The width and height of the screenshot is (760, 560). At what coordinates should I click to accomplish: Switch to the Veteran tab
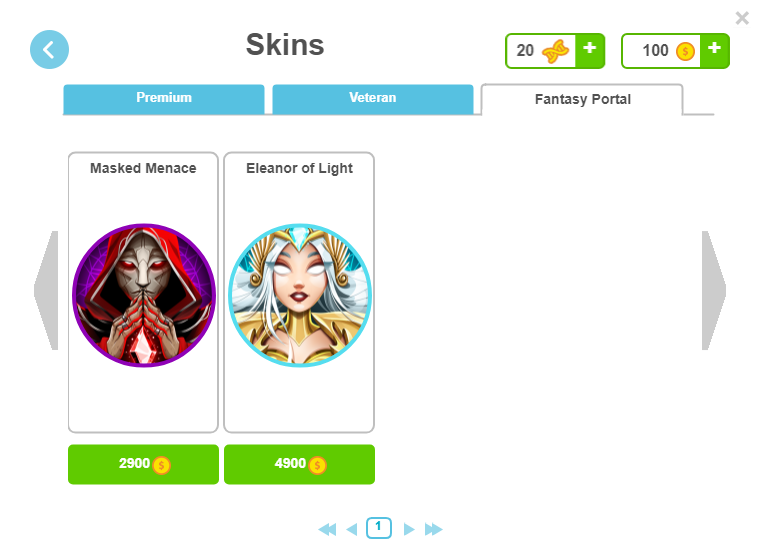pyautogui.click(x=373, y=99)
